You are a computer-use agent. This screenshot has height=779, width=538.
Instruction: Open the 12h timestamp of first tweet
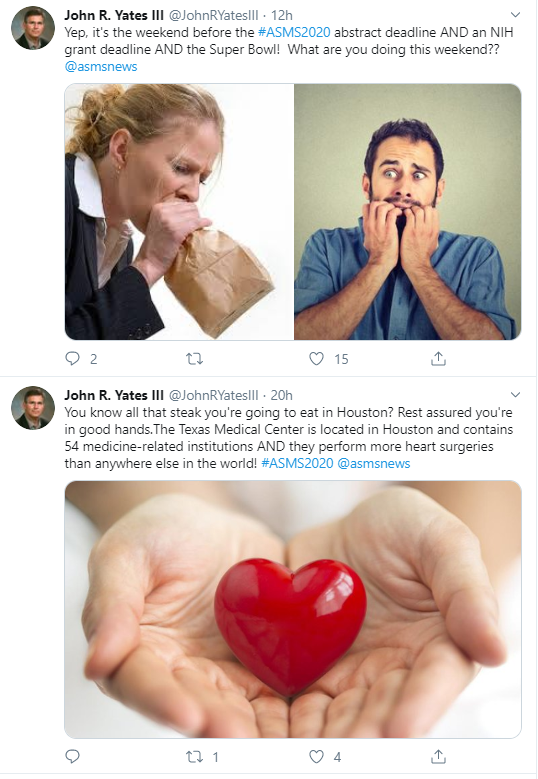click(282, 15)
